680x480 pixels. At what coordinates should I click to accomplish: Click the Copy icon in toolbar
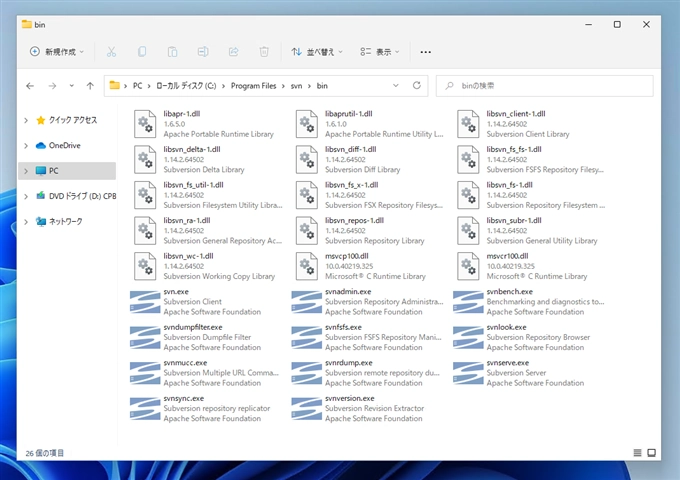tap(142, 51)
